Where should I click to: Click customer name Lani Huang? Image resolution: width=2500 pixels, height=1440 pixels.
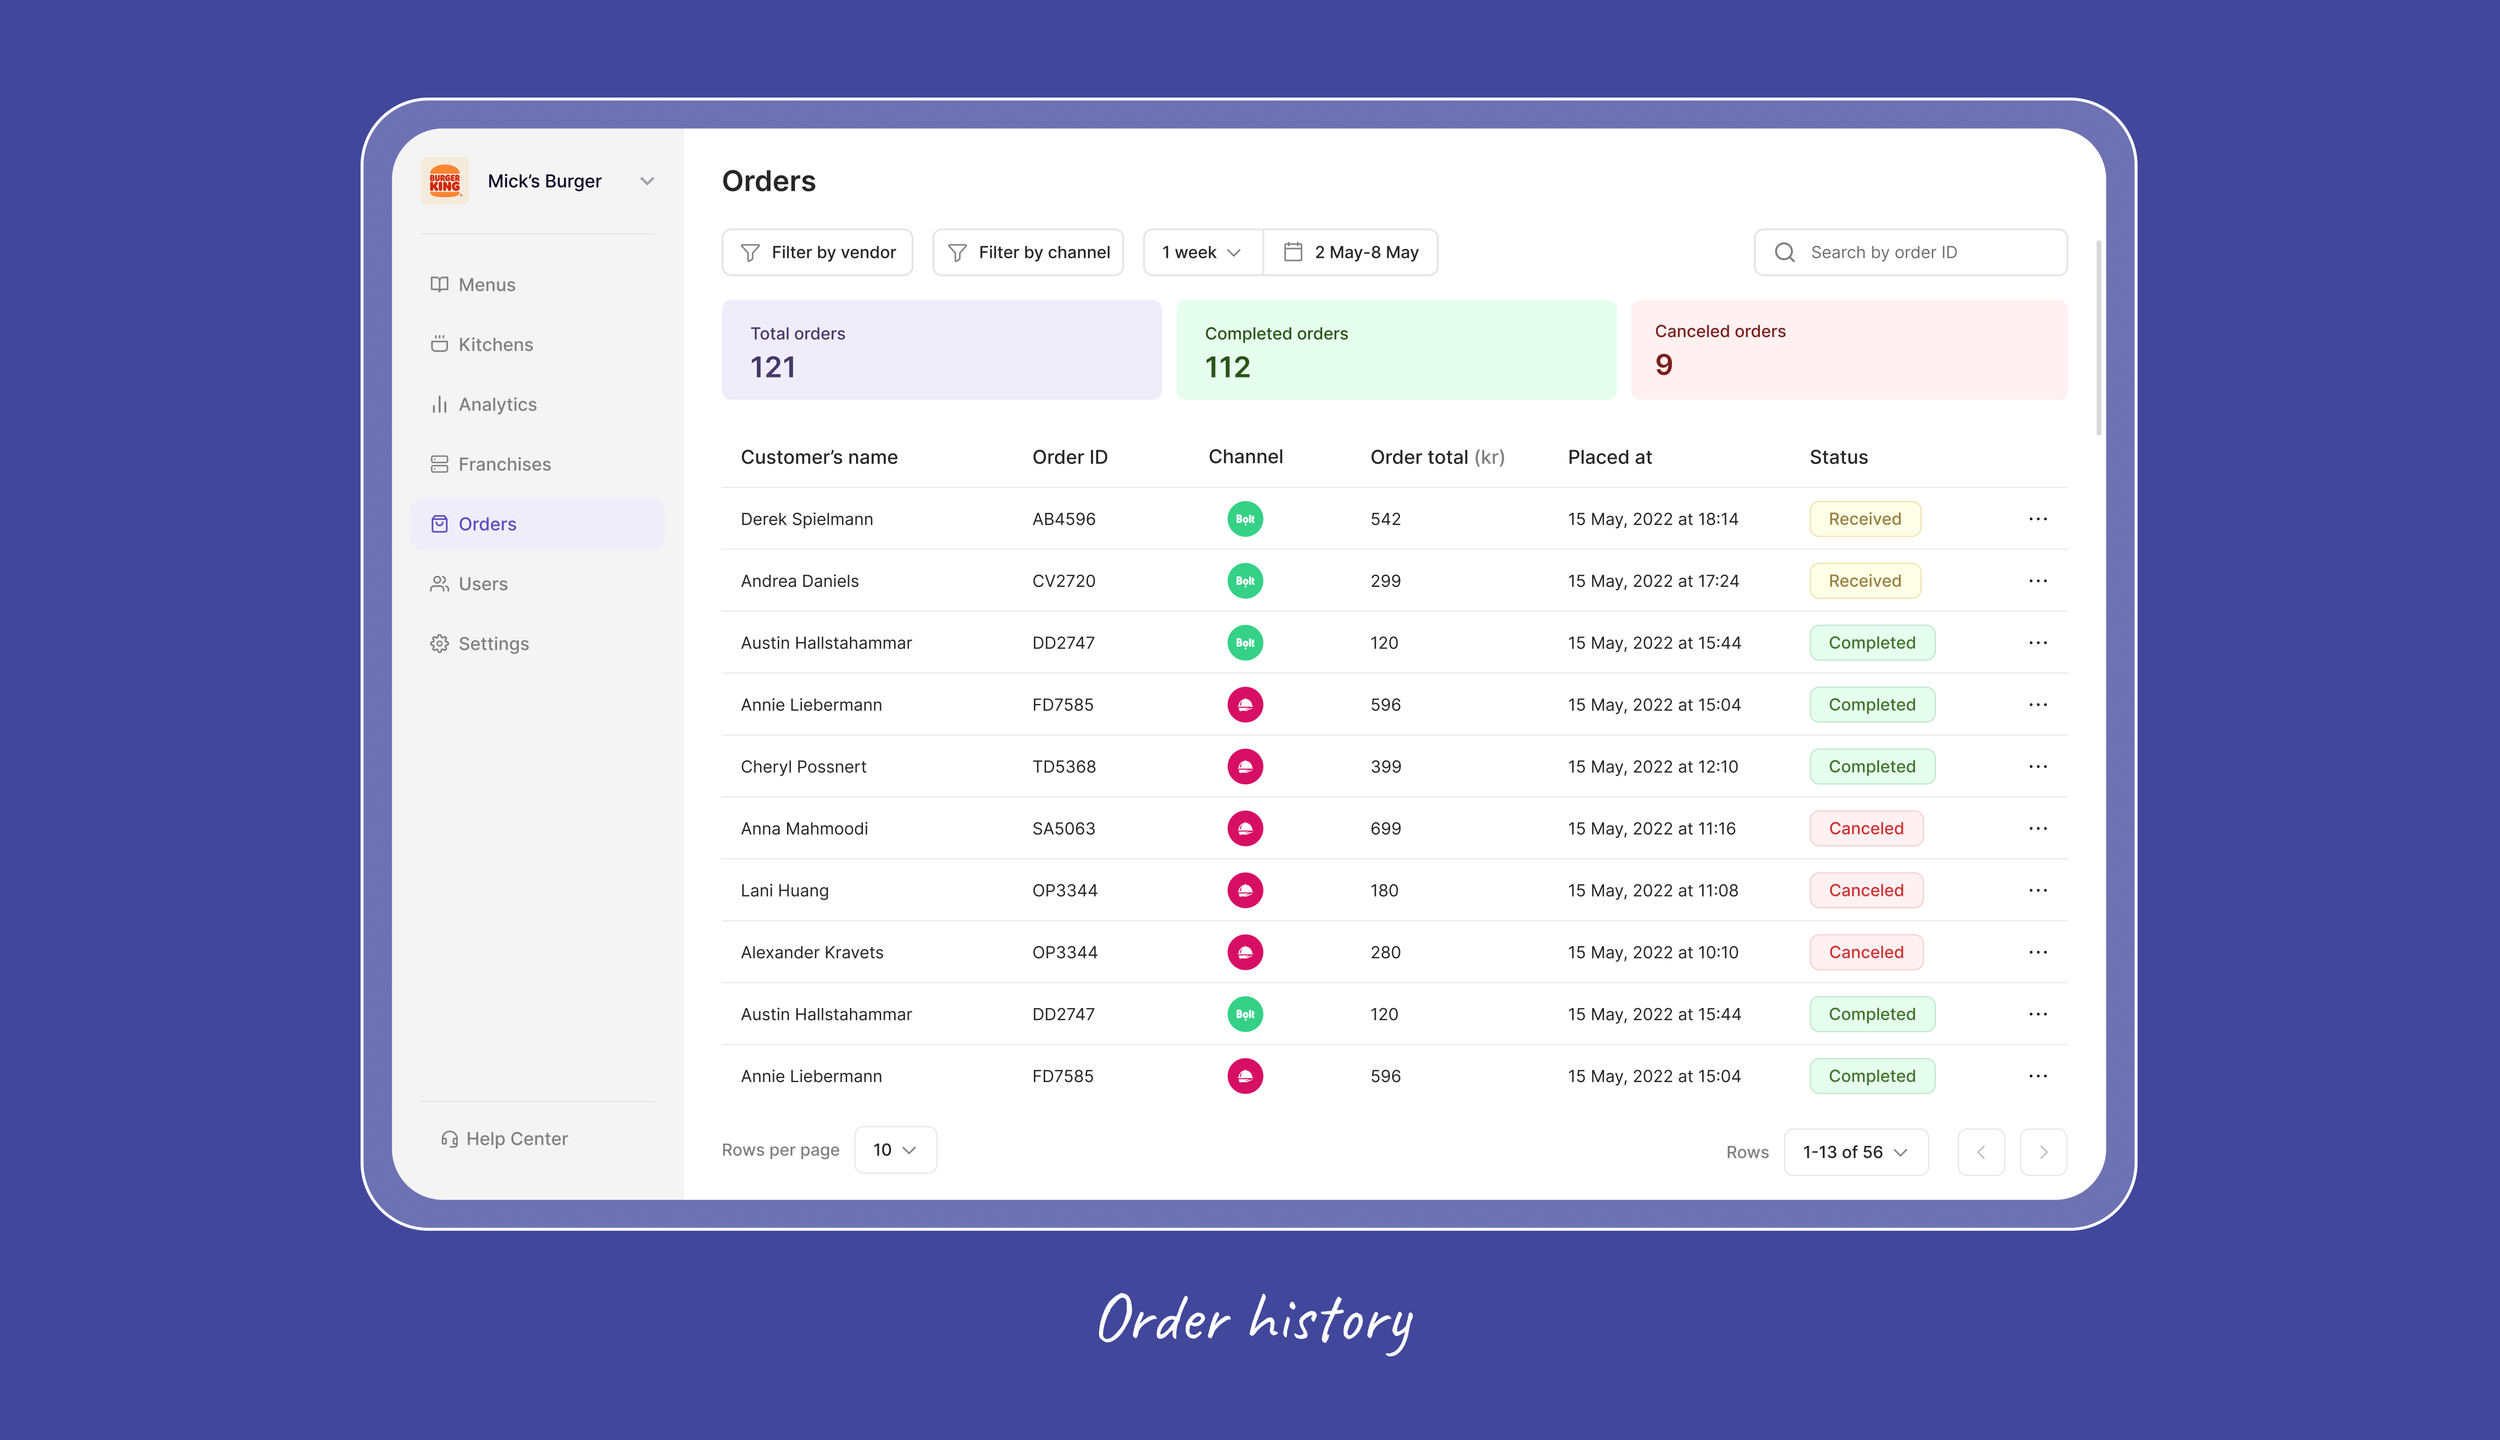(785, 891)
